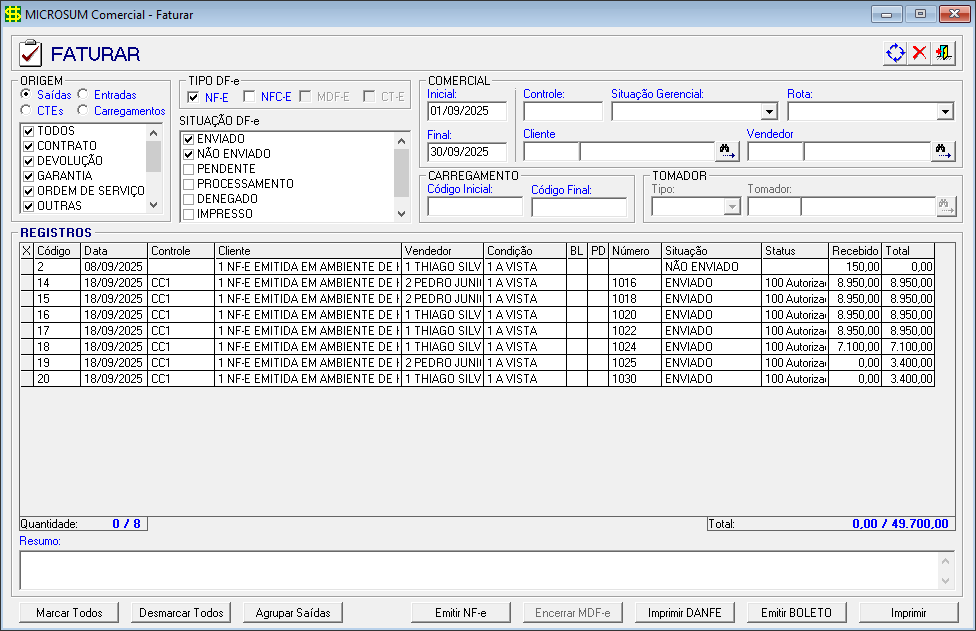The width and height of the screenshot is (976, 631).
Task: Click the exit door icon
Action: click(943, 53)
